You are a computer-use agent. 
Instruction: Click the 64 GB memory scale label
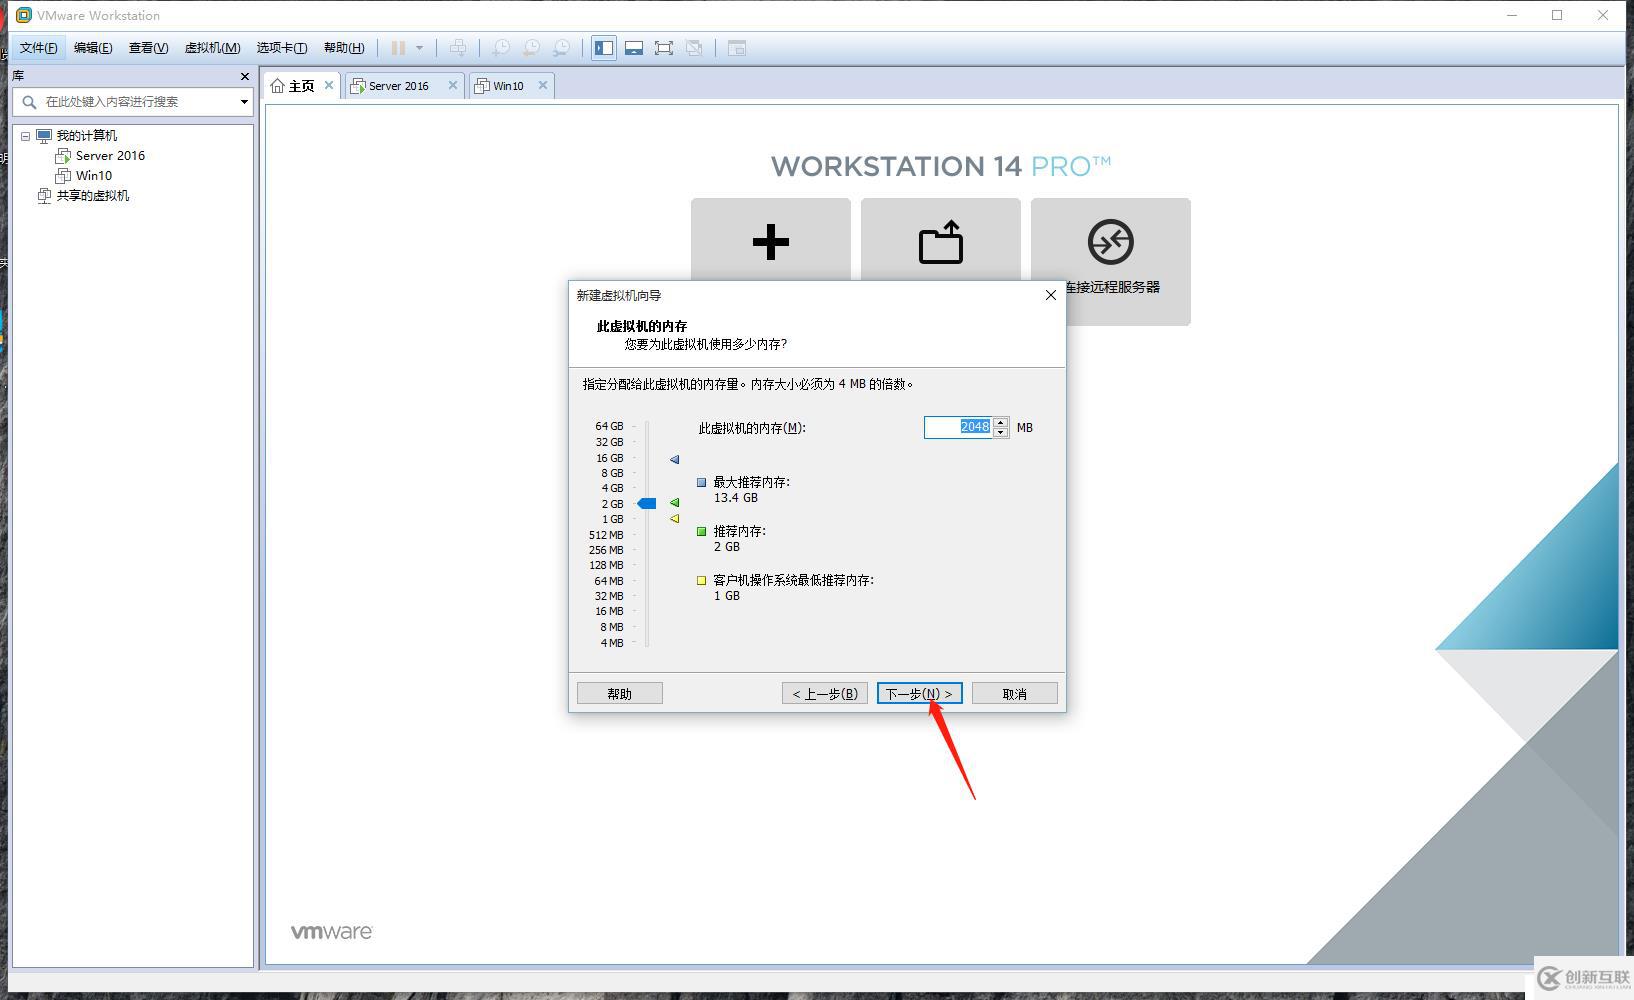[609, 426]
